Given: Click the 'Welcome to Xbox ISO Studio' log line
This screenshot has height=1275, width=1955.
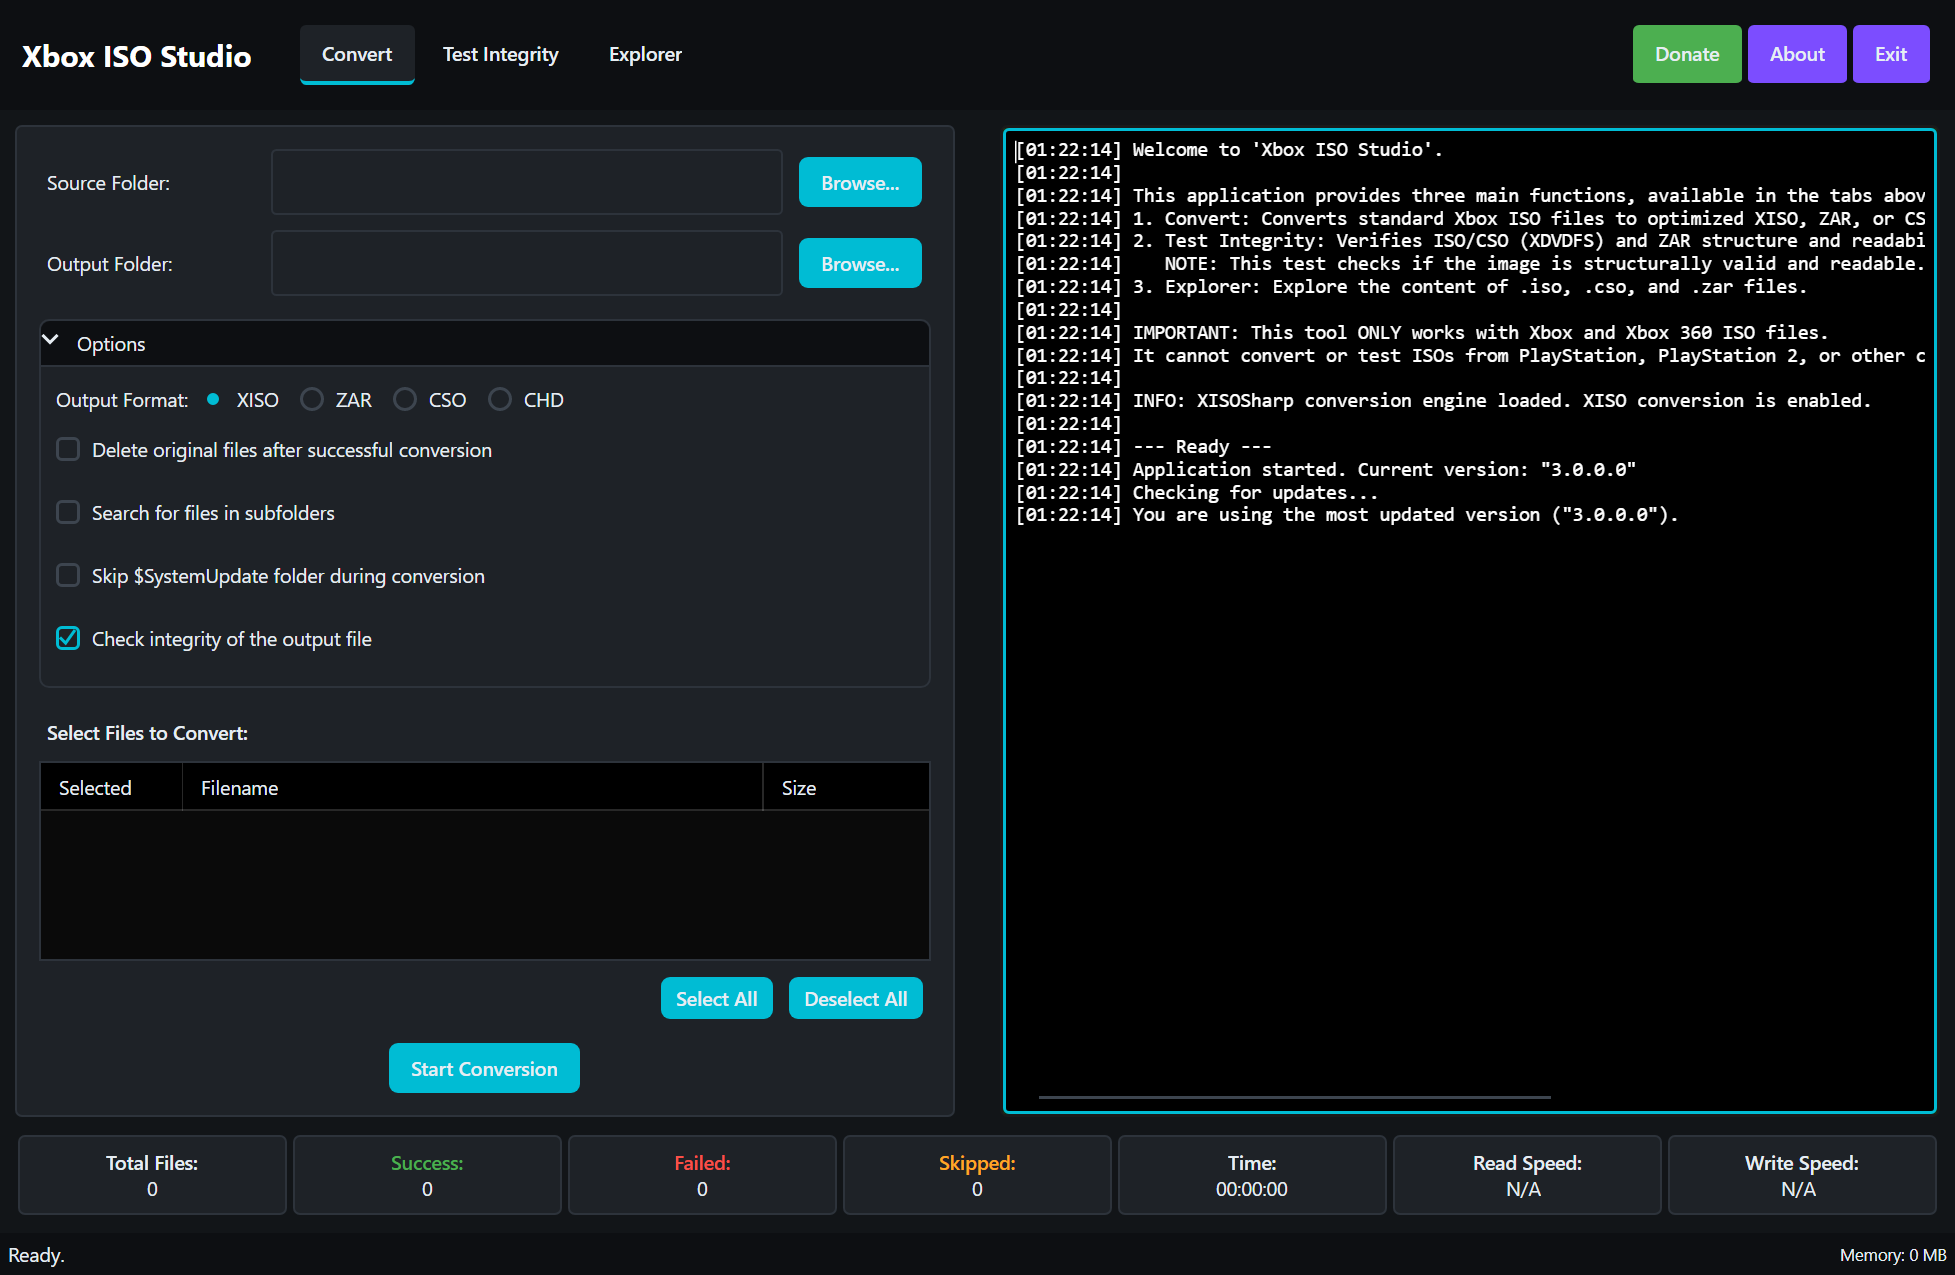Looking at the screenshot, I should tap(1229, 150).
